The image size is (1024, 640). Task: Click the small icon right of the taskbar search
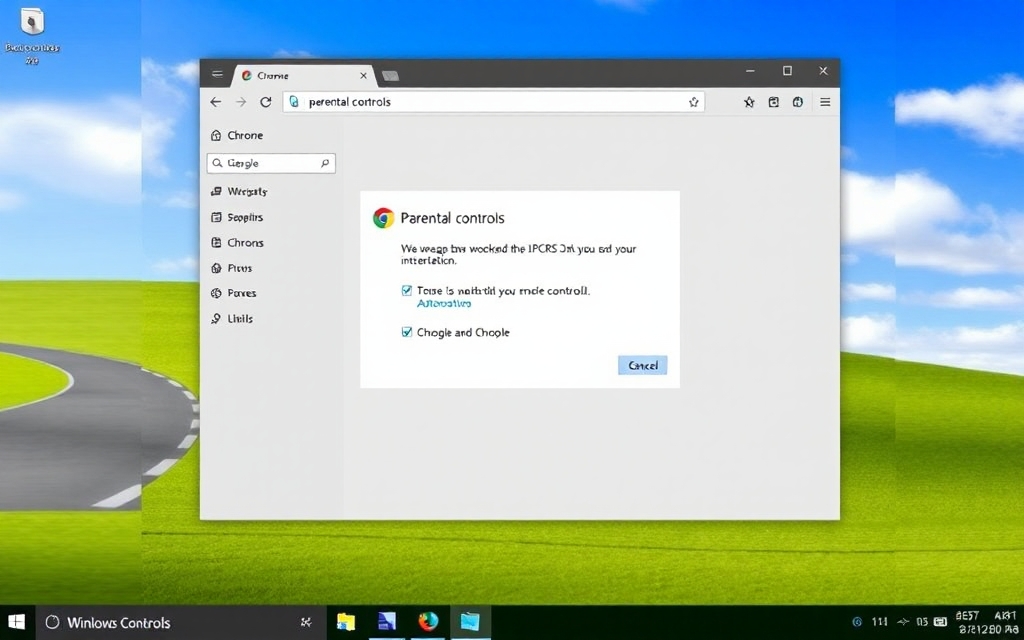click(306, 622)
